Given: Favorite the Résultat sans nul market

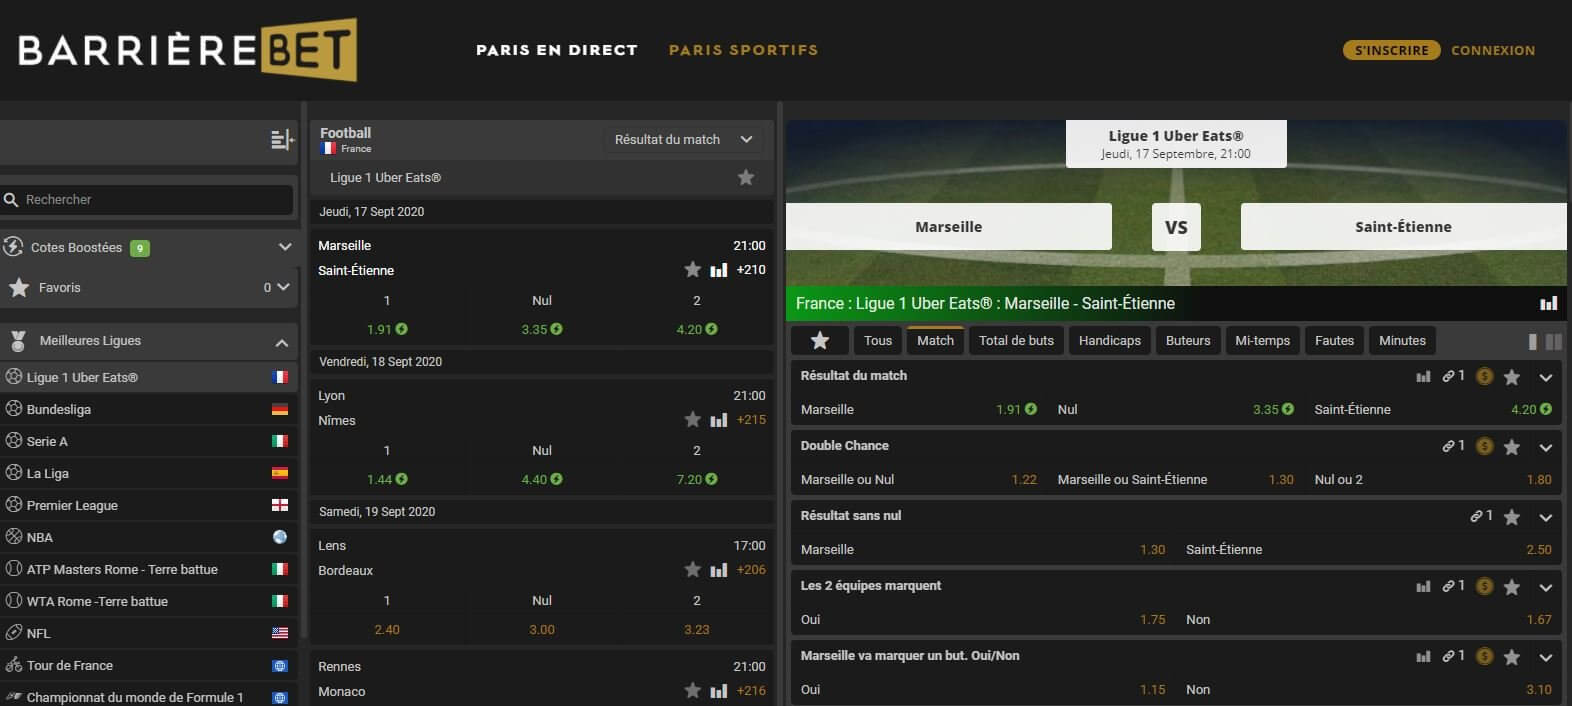Looking at the screenshot, I should click(x=1512, y=517).
